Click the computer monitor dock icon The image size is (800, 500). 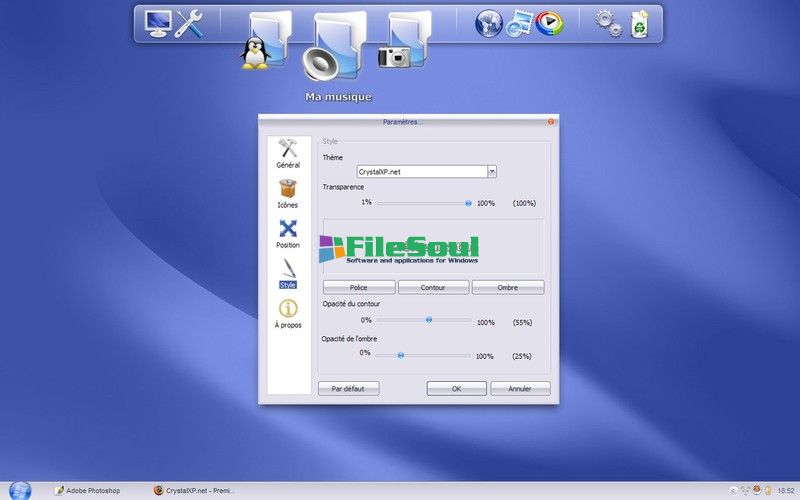[x=158, y=22]
